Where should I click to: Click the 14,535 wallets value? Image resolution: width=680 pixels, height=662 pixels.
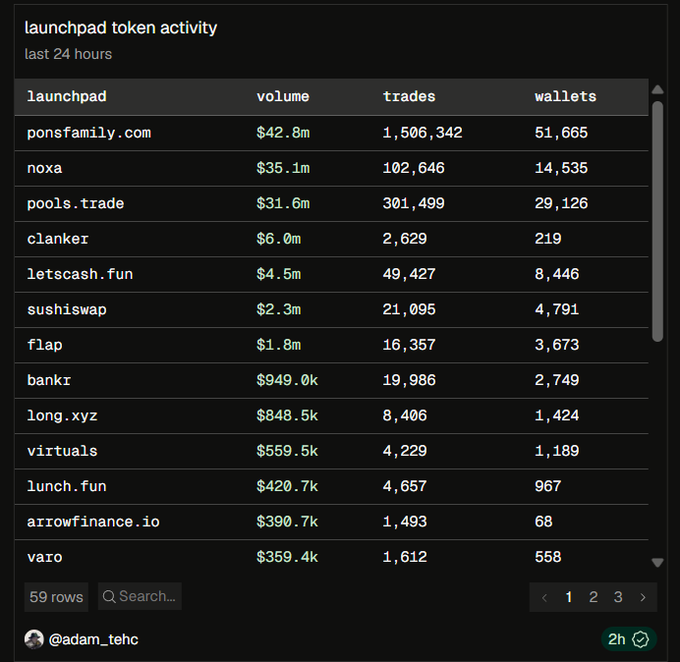click(x=561, y=168)
